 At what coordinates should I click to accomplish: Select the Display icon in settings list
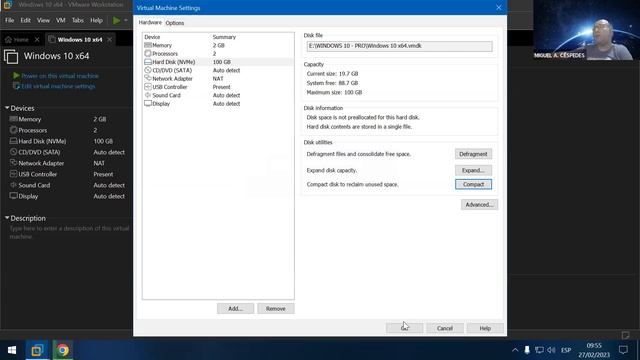[x=148, y=104]
